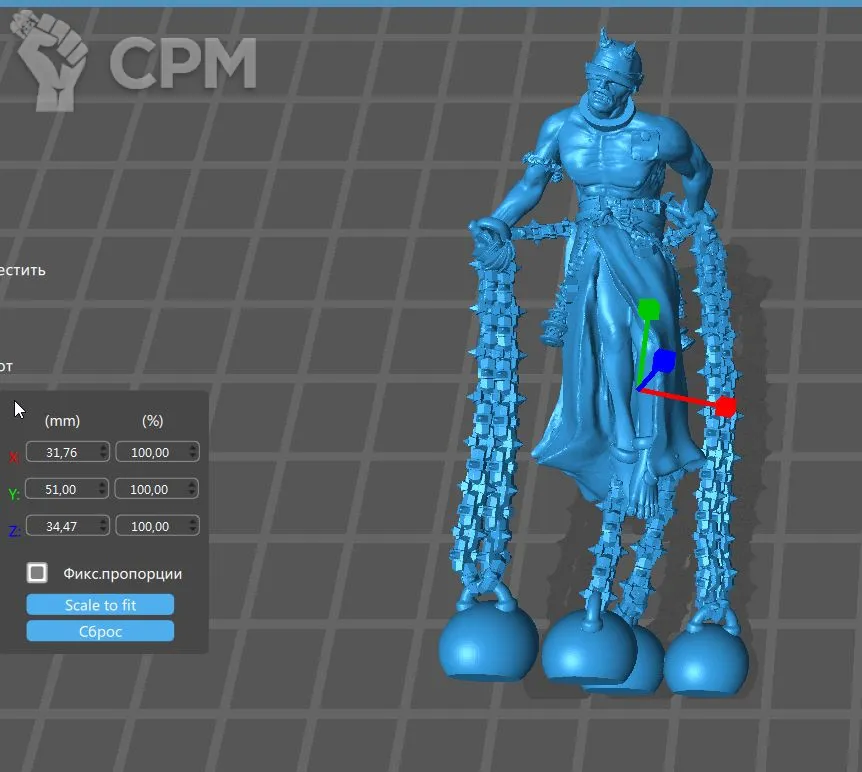Click the Y mm field spinner arrows
862x772 pixels.
click(x=103, y=490)
